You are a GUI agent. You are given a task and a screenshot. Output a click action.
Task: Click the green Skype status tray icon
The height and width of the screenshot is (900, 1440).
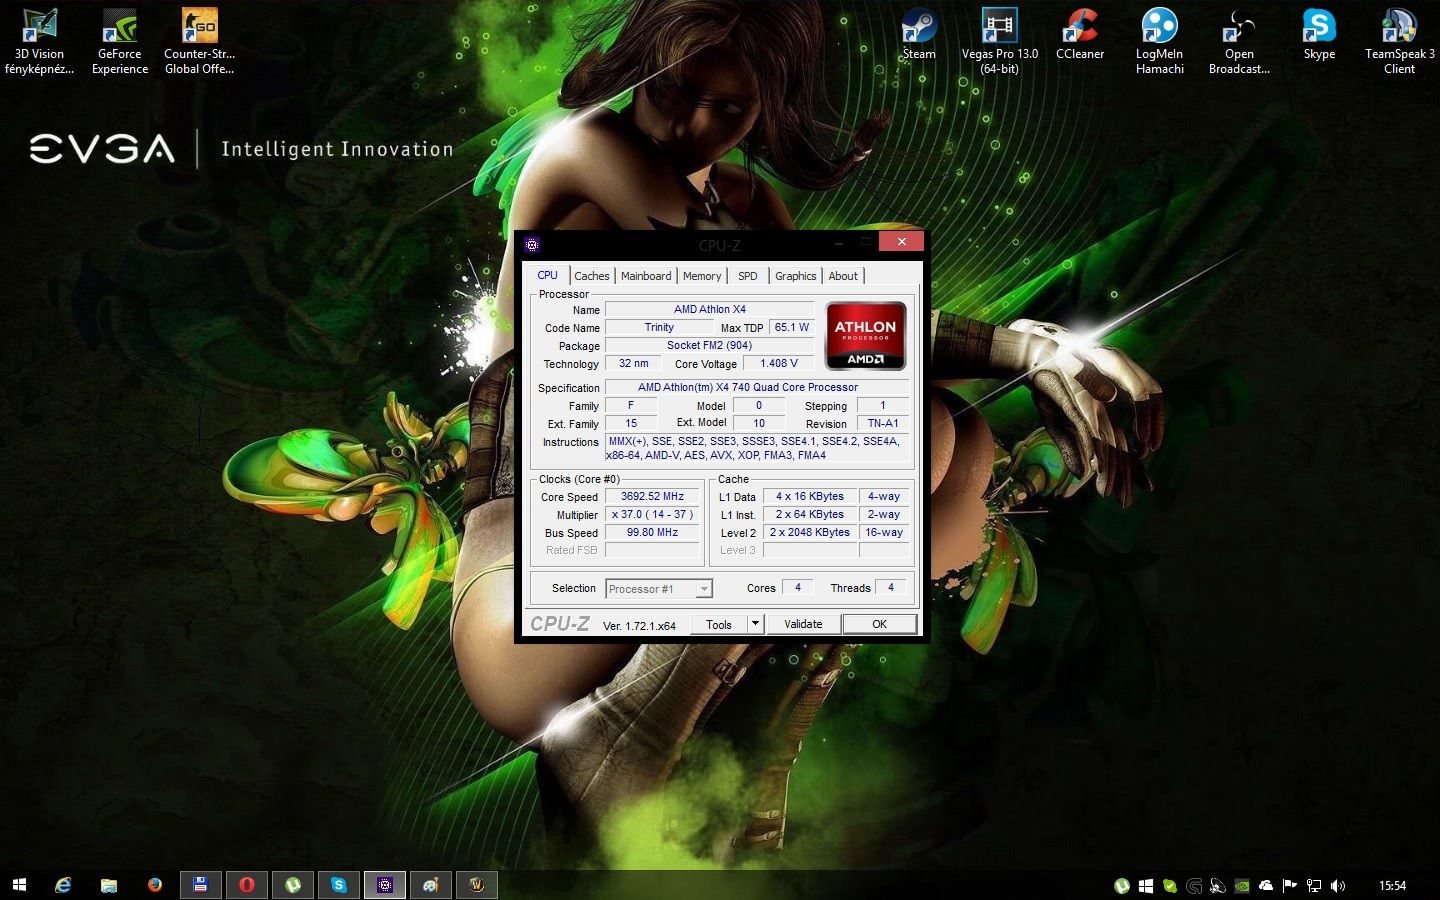click(1170, 885)
